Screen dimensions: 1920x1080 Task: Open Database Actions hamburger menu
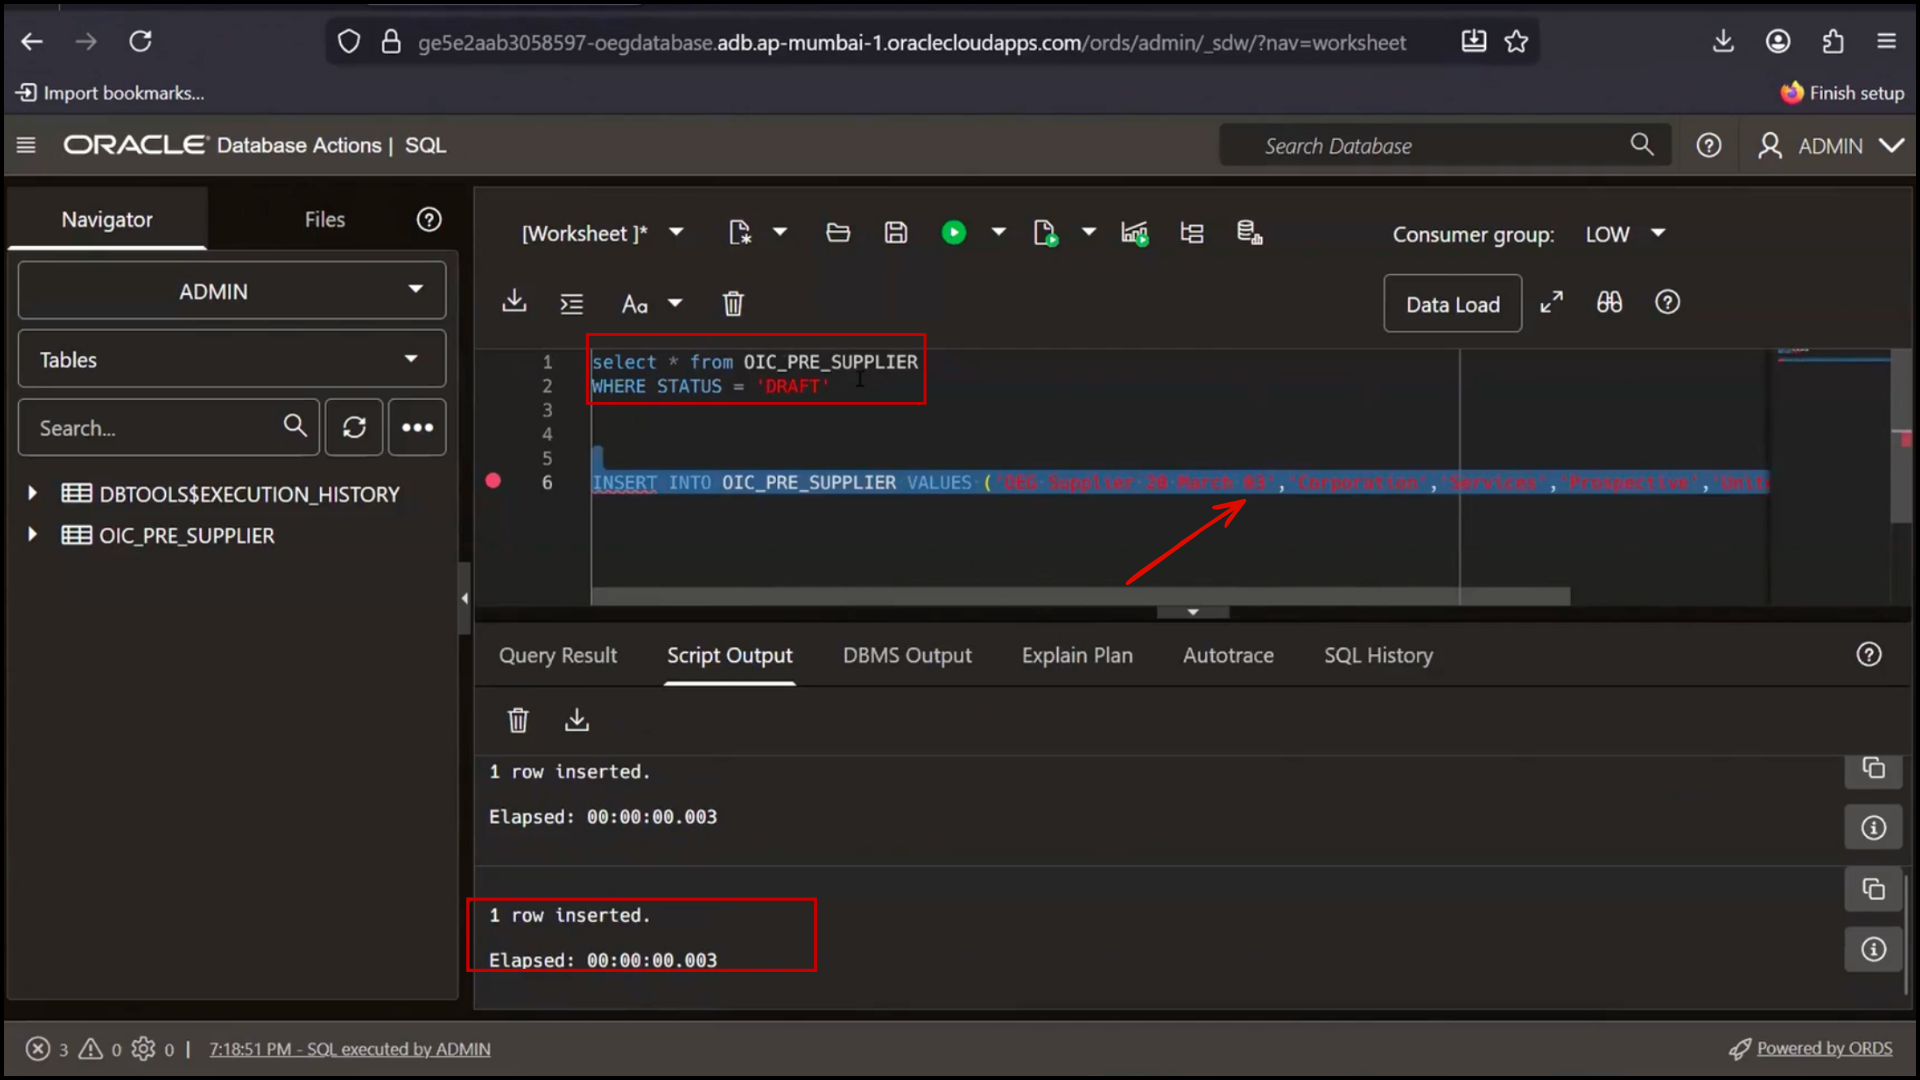(x=26, y=146)
